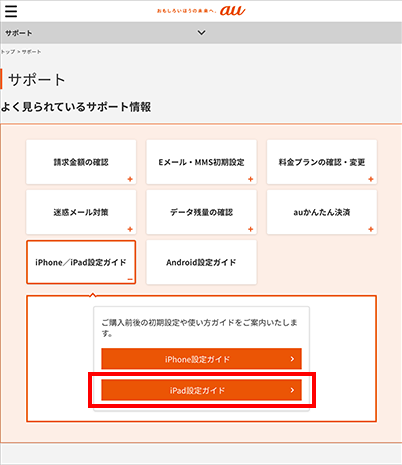
Task: Click the plus icon on データ残量の確認
Action: [x=251, y=229]
